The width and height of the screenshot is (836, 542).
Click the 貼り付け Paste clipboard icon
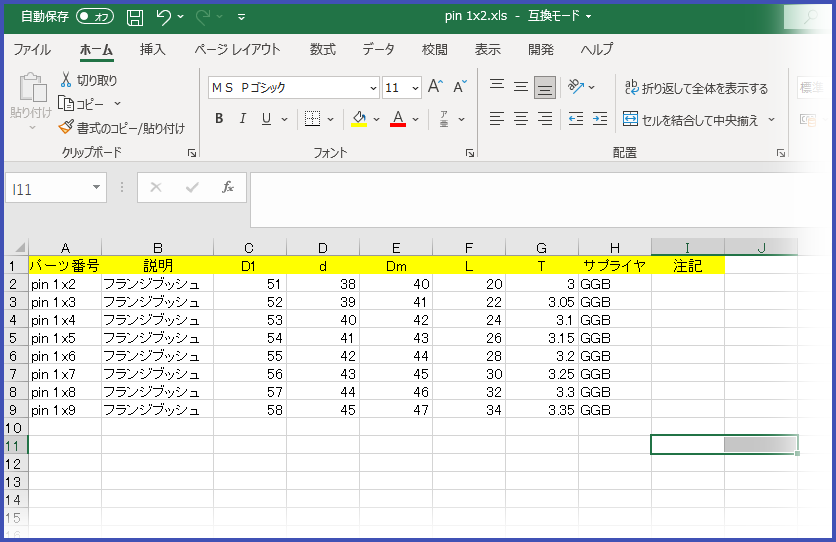pos(33,87)
